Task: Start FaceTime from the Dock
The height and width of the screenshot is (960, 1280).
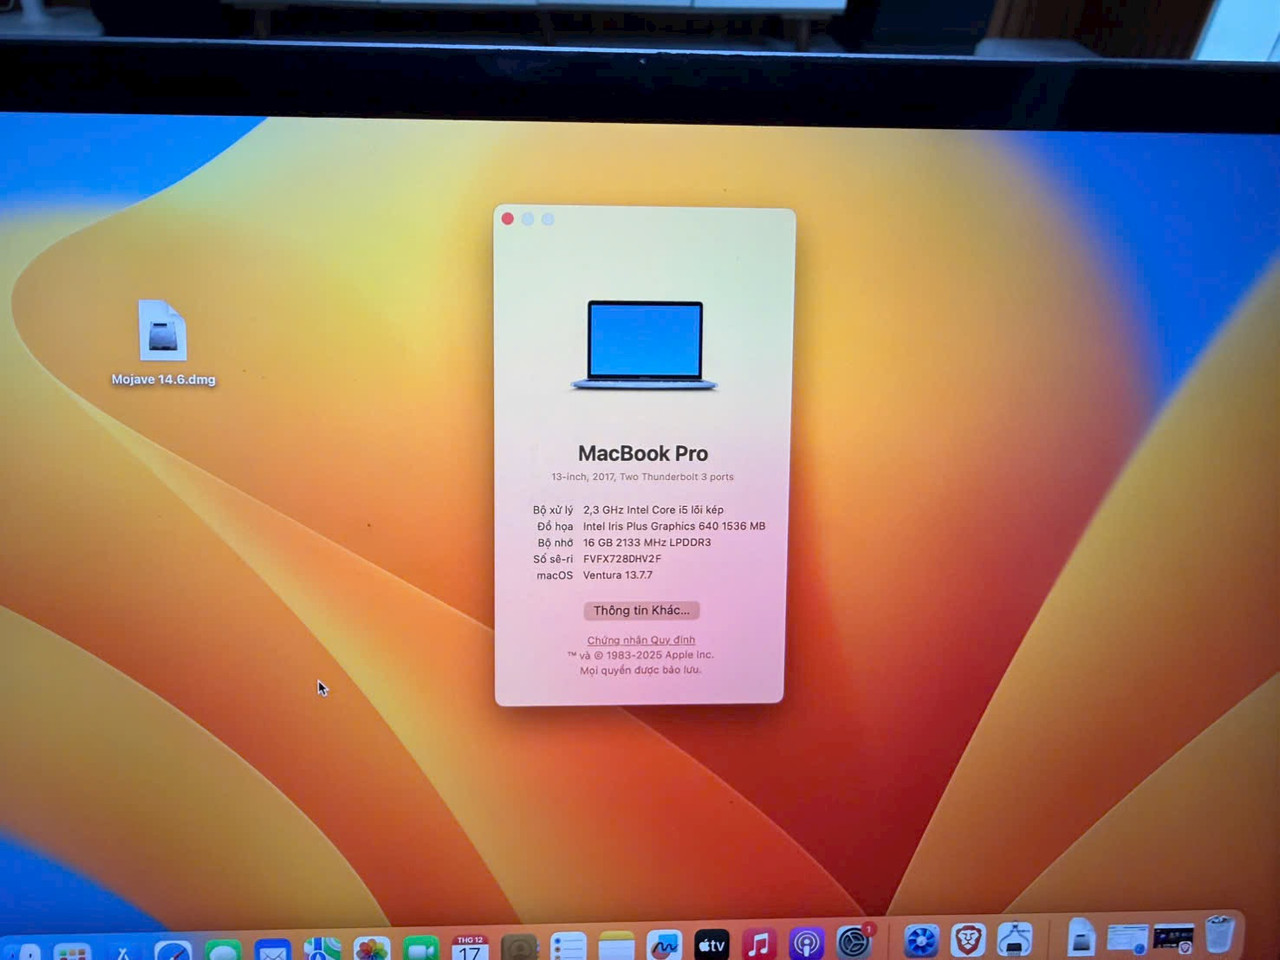Action: (x=421, y=948)
